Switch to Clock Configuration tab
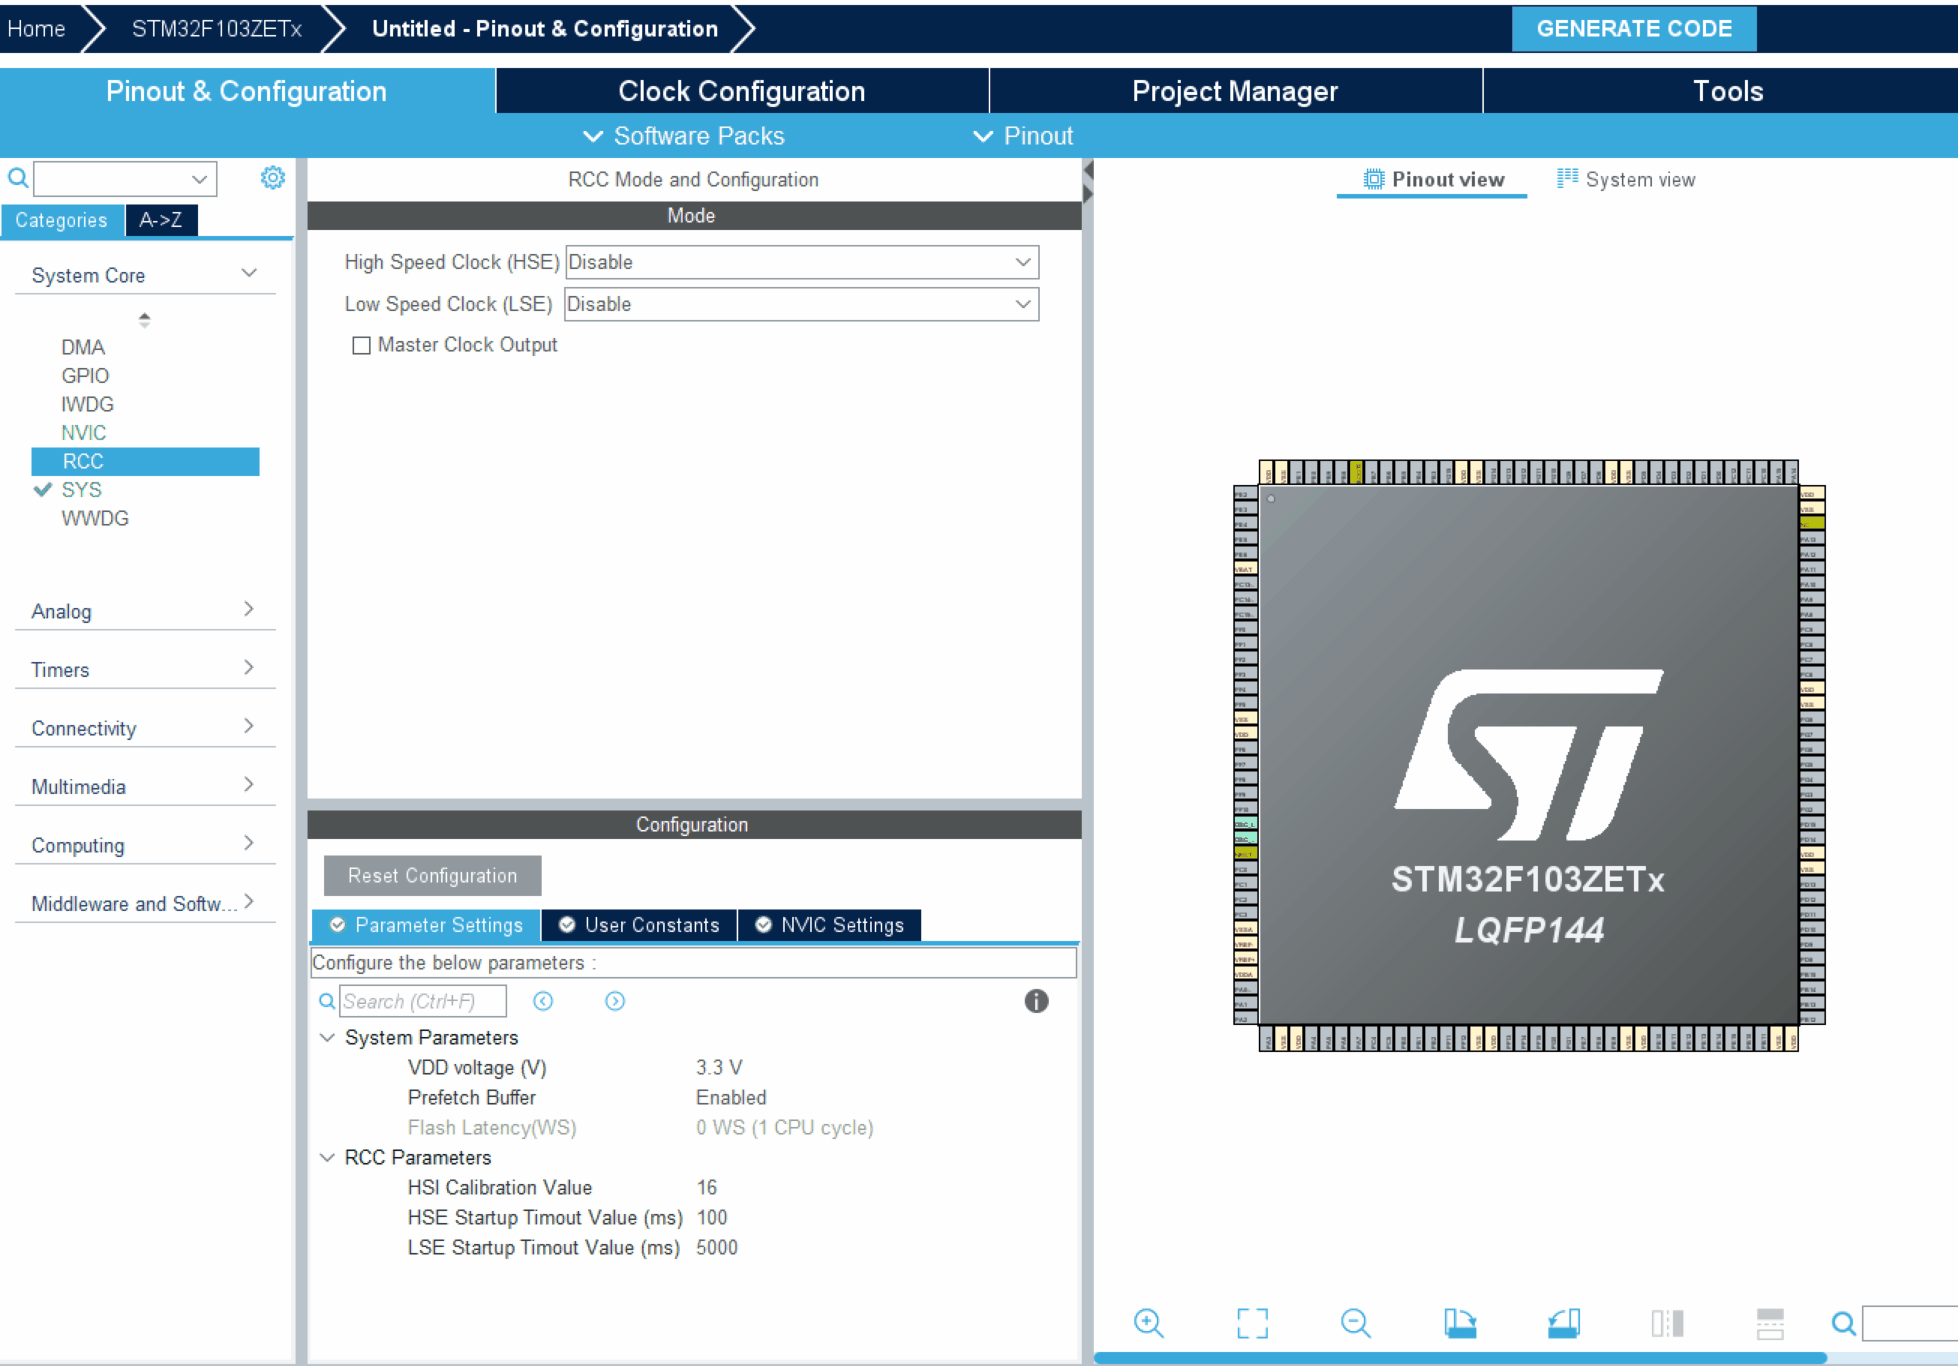Viewport: 1958px width, 1366px height. tap(742, 91)
